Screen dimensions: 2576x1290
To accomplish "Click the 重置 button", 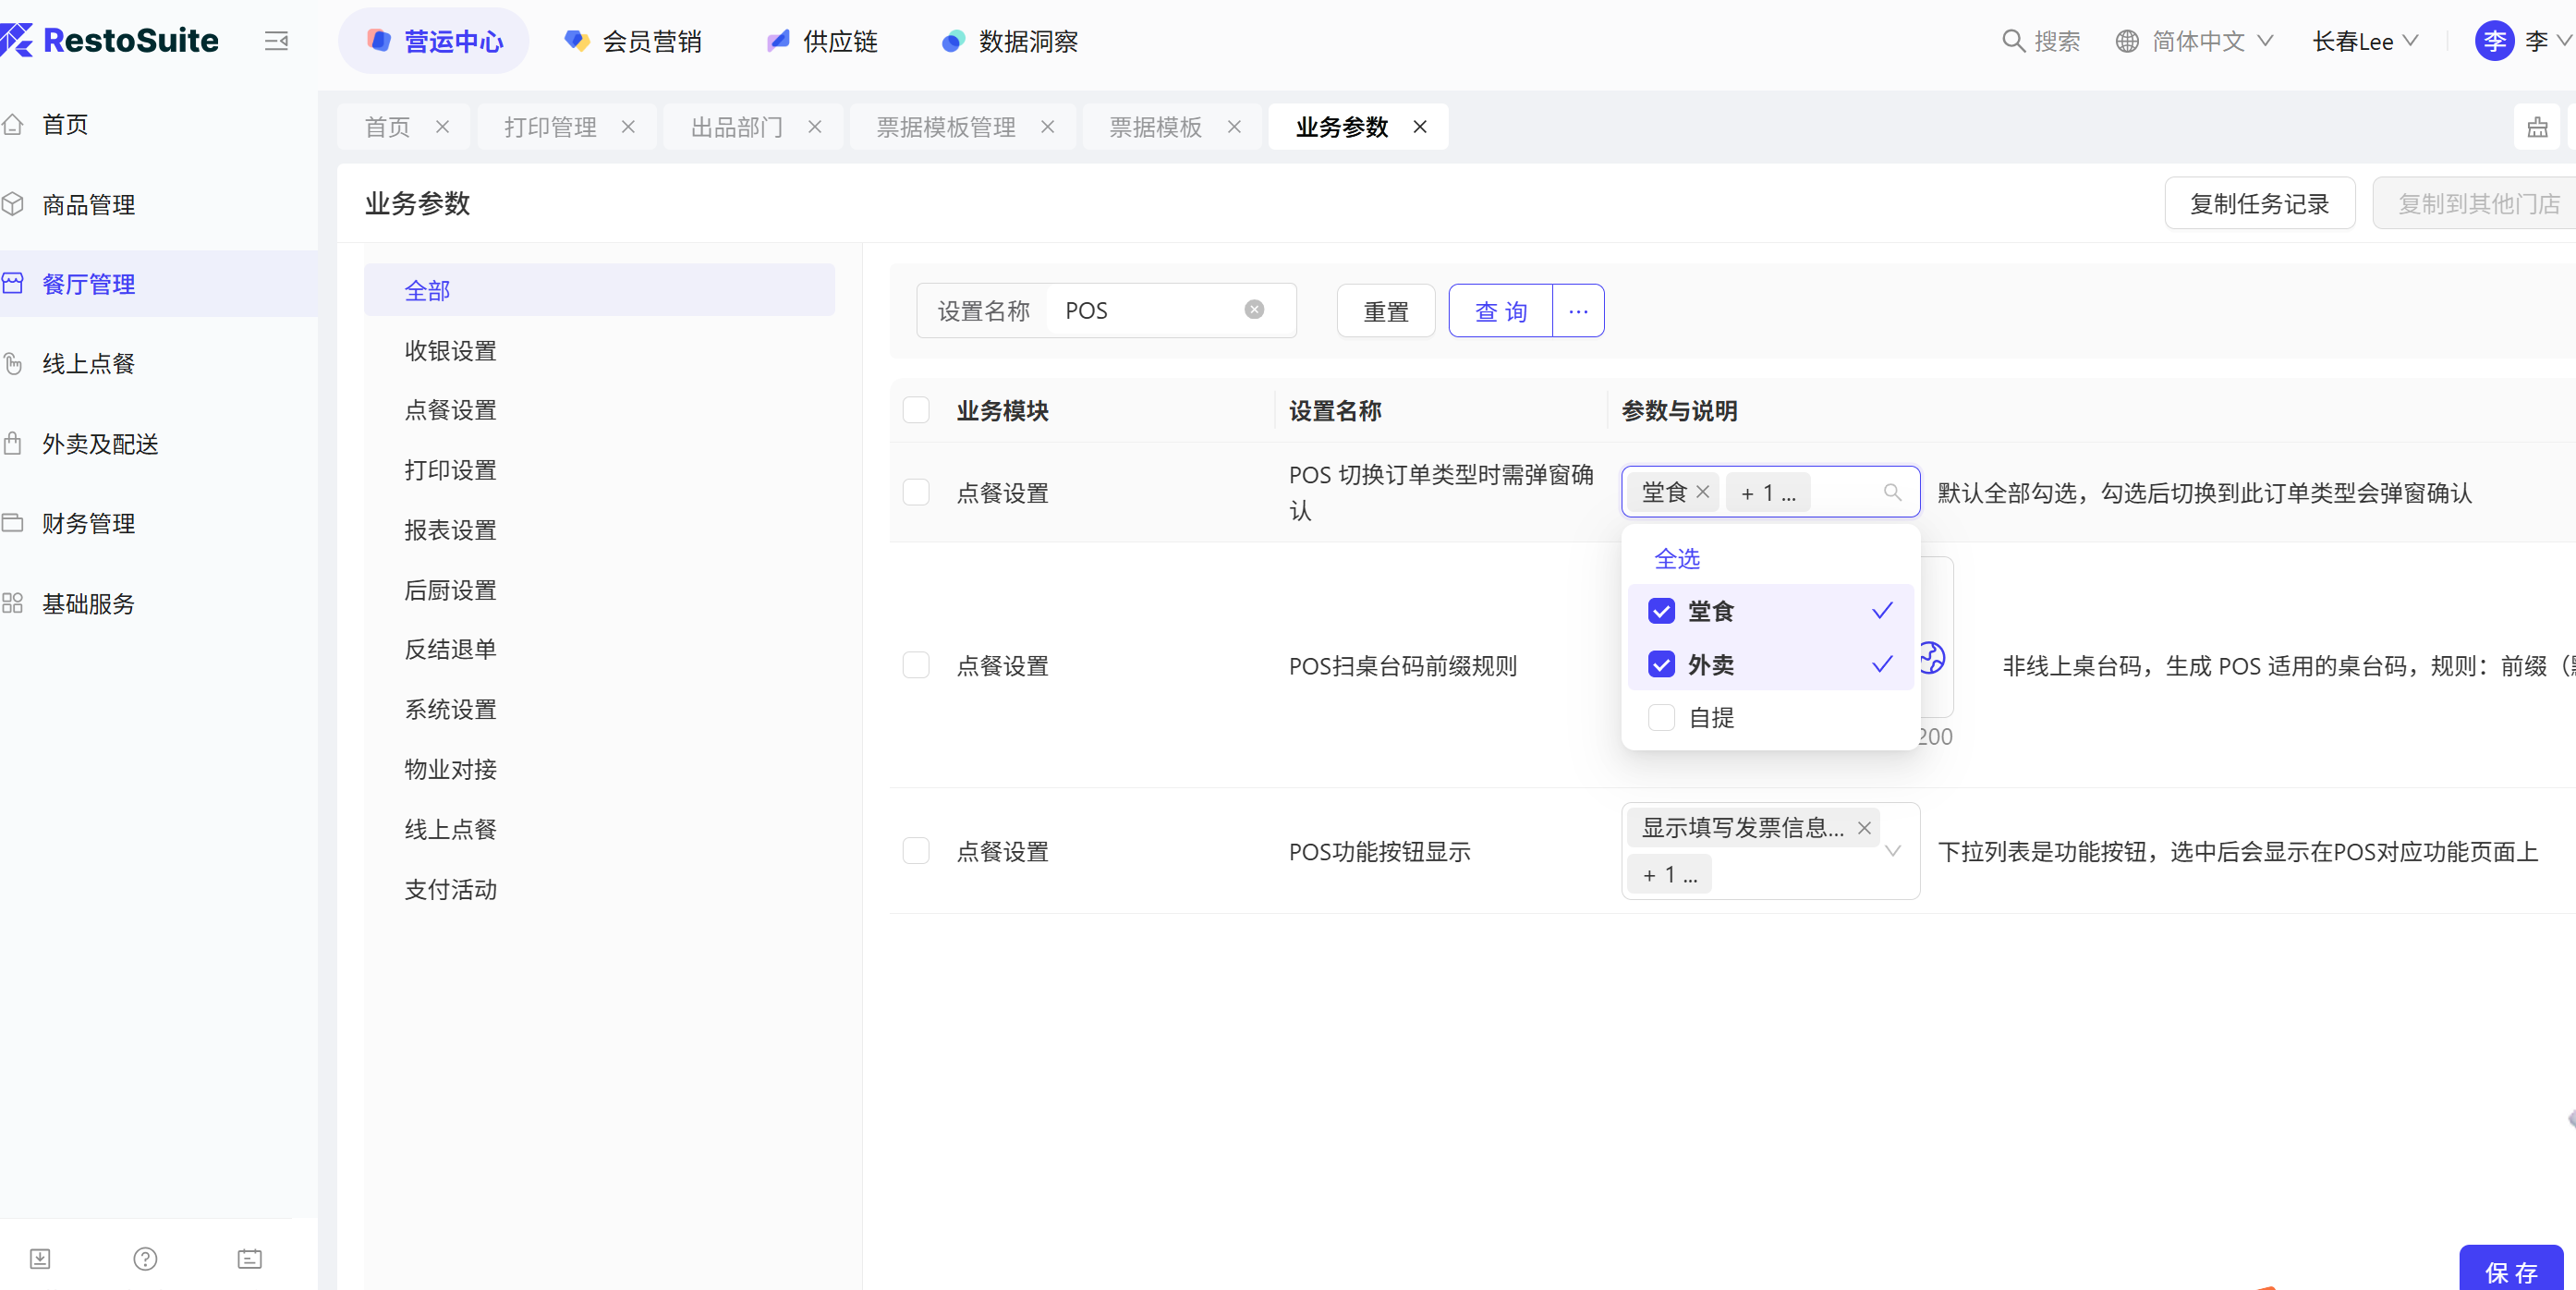I will tap(1386, 311).
